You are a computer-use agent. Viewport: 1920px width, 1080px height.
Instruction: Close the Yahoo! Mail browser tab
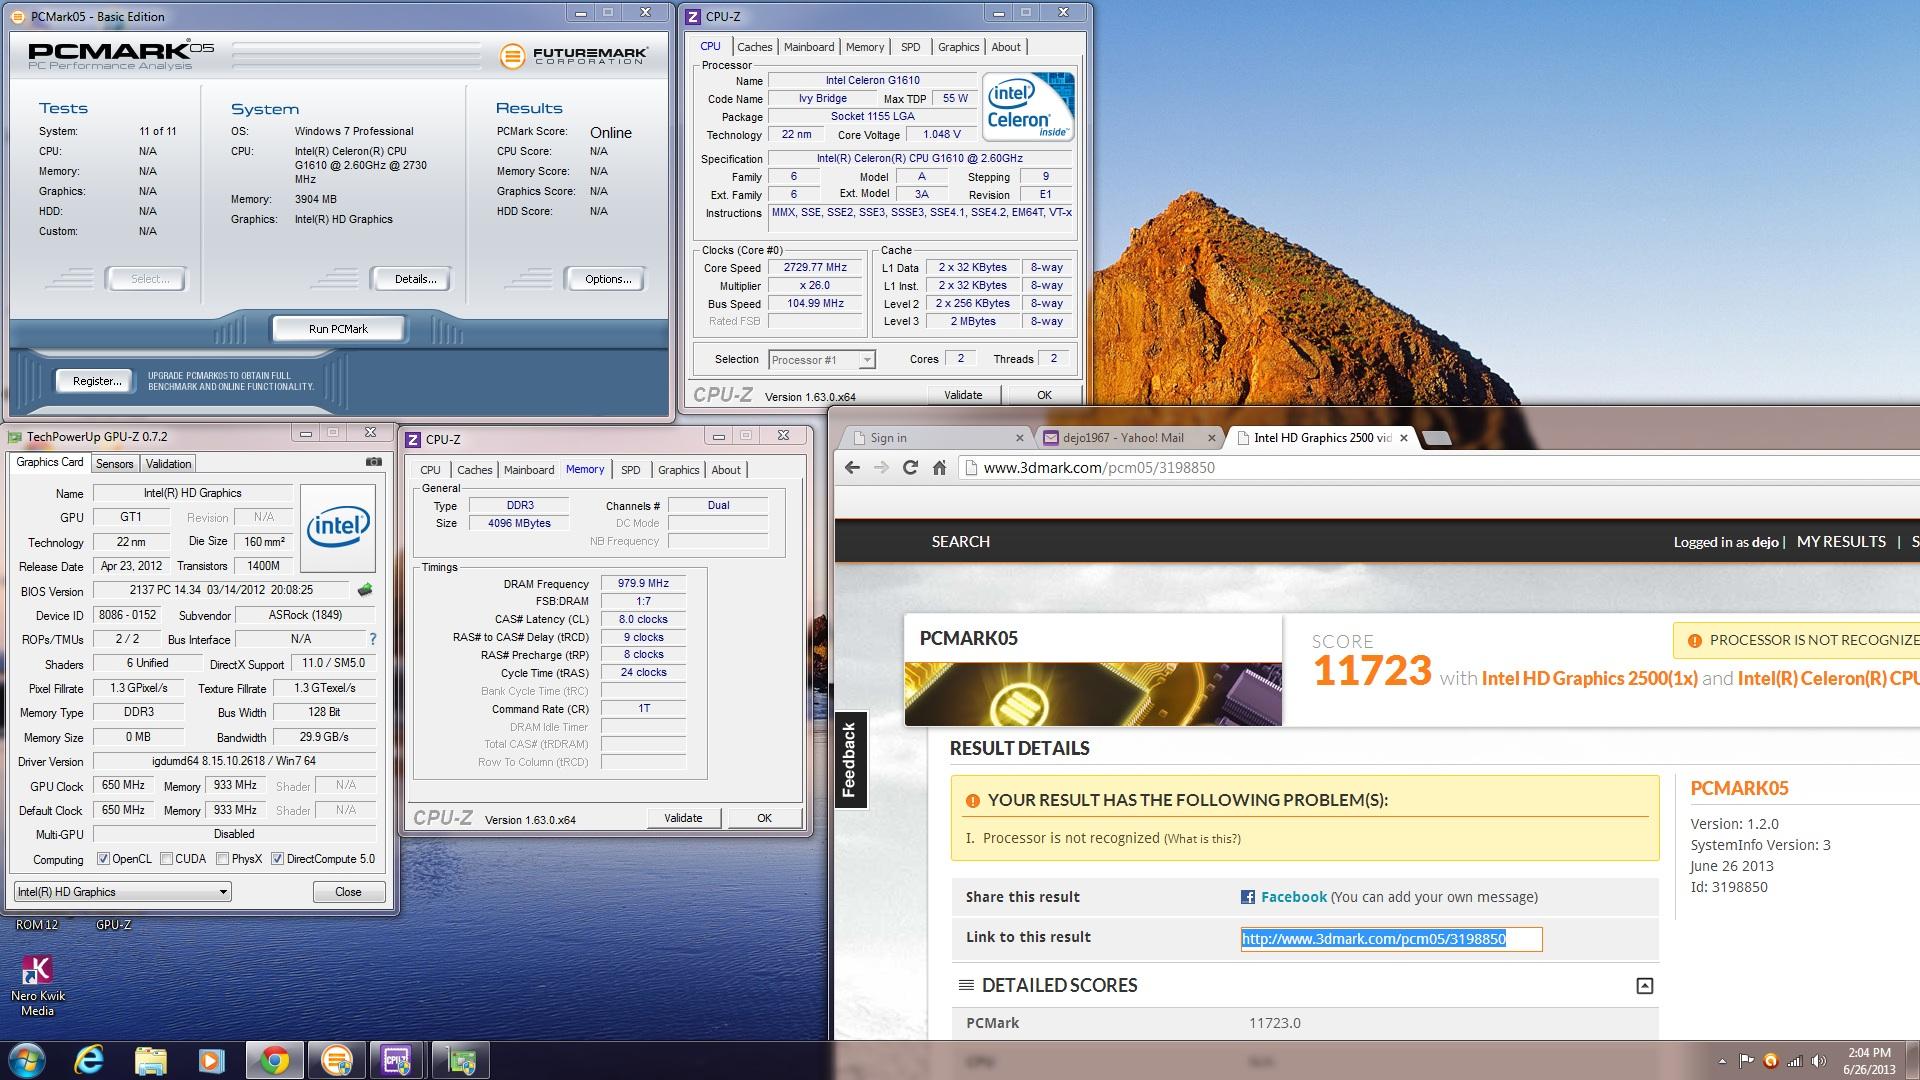[1212, 438]
